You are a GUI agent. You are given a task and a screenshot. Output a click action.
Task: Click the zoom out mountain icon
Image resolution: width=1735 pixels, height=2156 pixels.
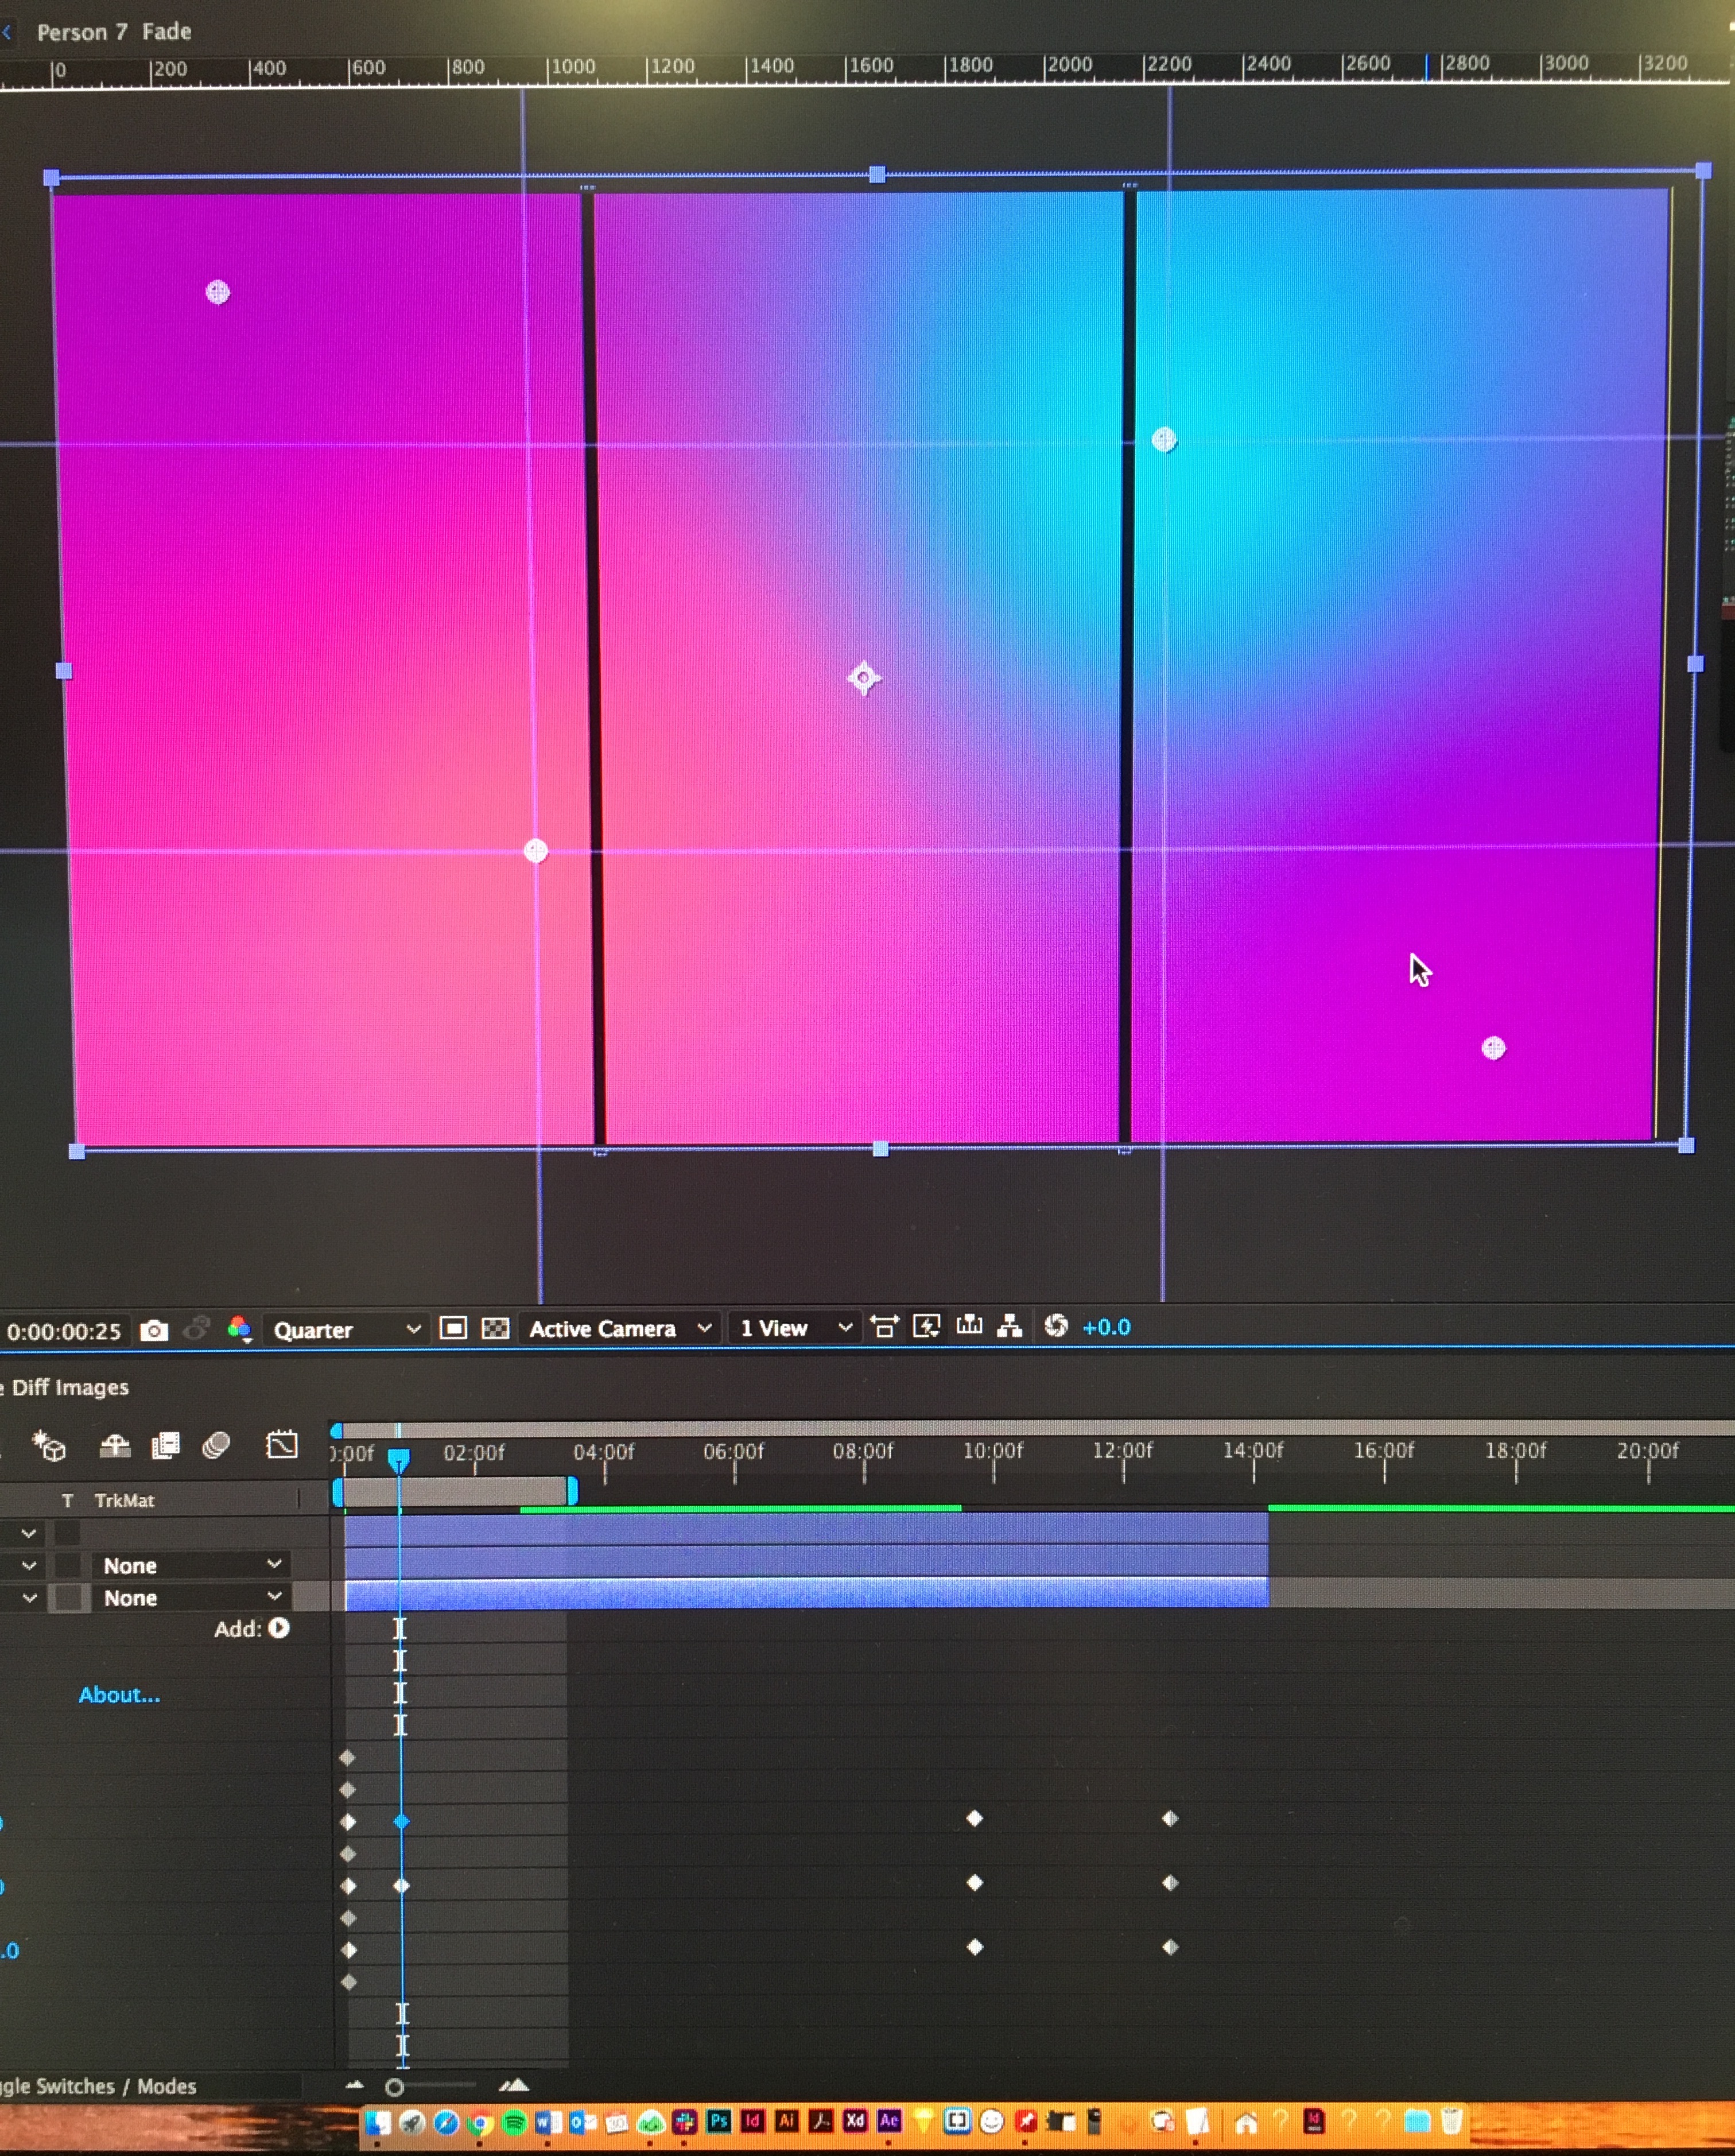pos(355,2085)
